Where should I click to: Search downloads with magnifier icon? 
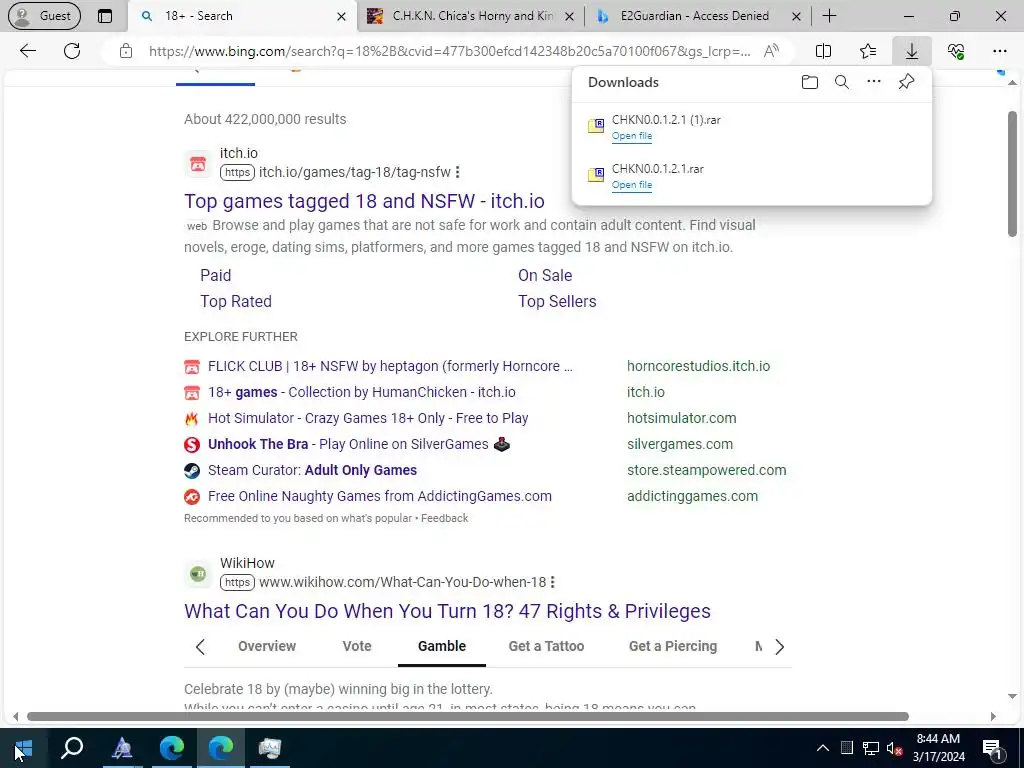(x=842, y=82)
